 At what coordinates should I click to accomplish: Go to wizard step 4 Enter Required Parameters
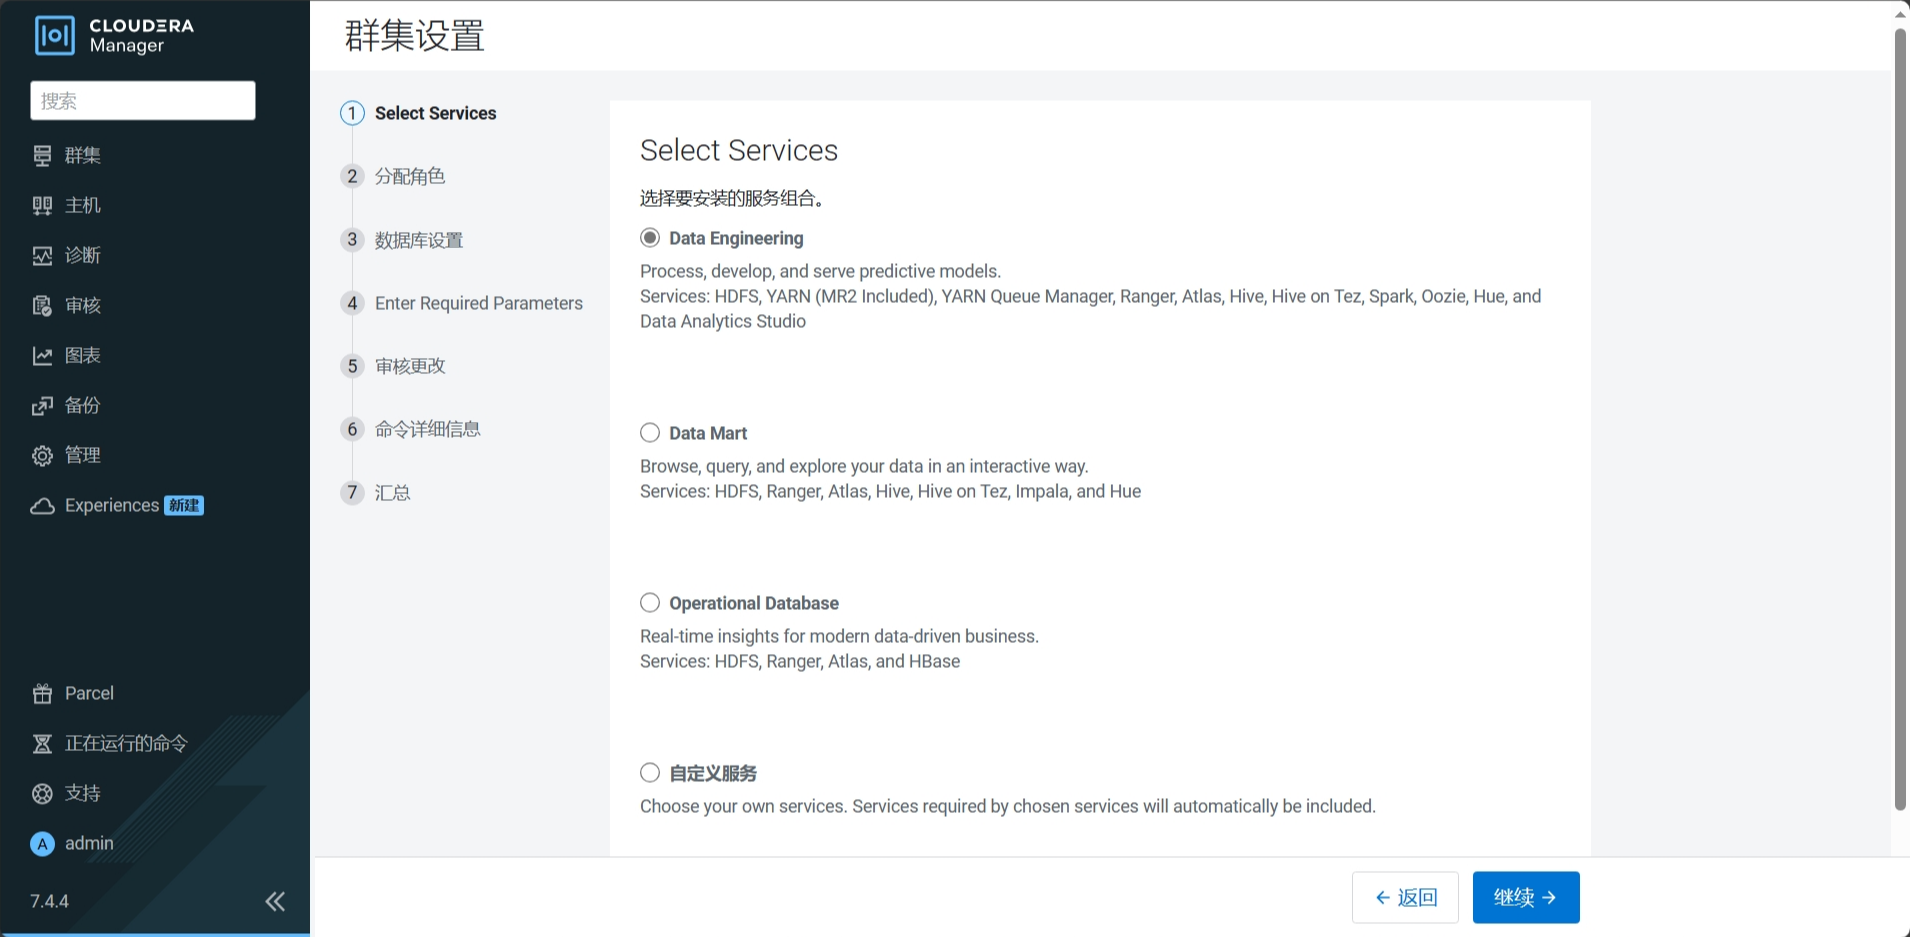pos(461,303)
